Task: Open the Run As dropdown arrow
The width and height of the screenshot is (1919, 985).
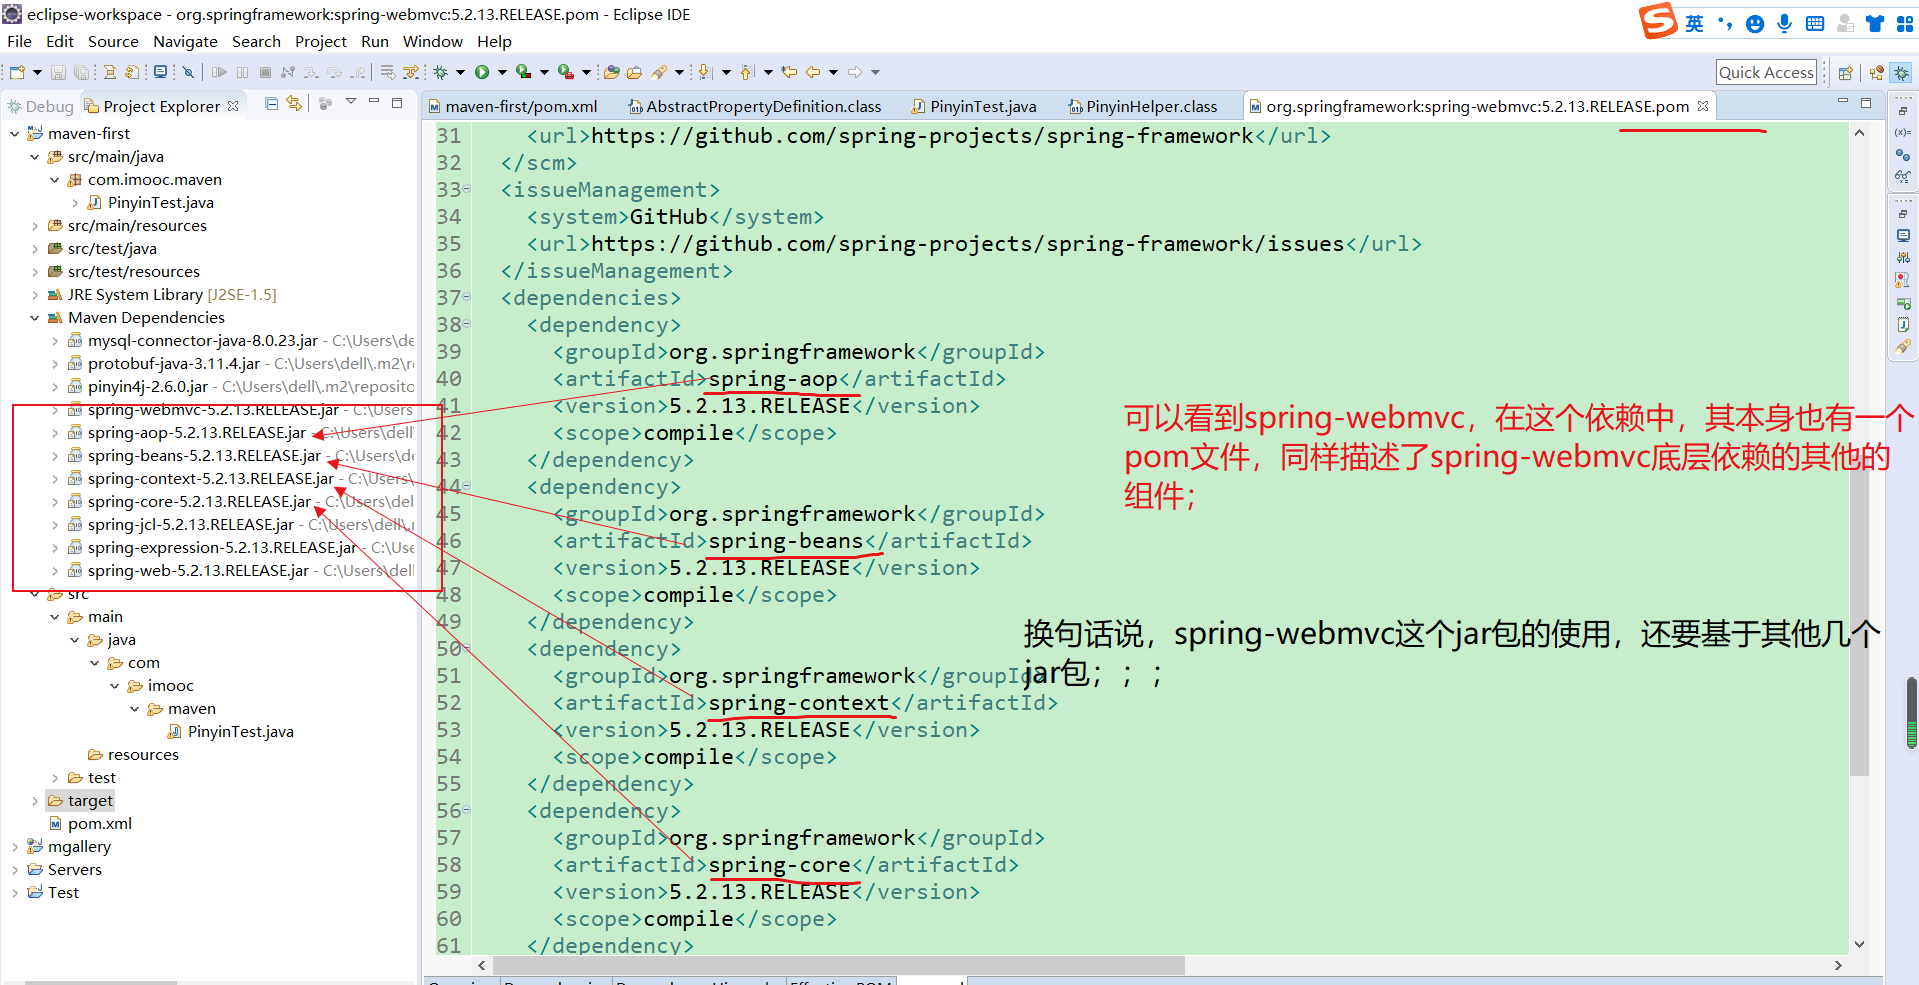Action: pos(502,72)
